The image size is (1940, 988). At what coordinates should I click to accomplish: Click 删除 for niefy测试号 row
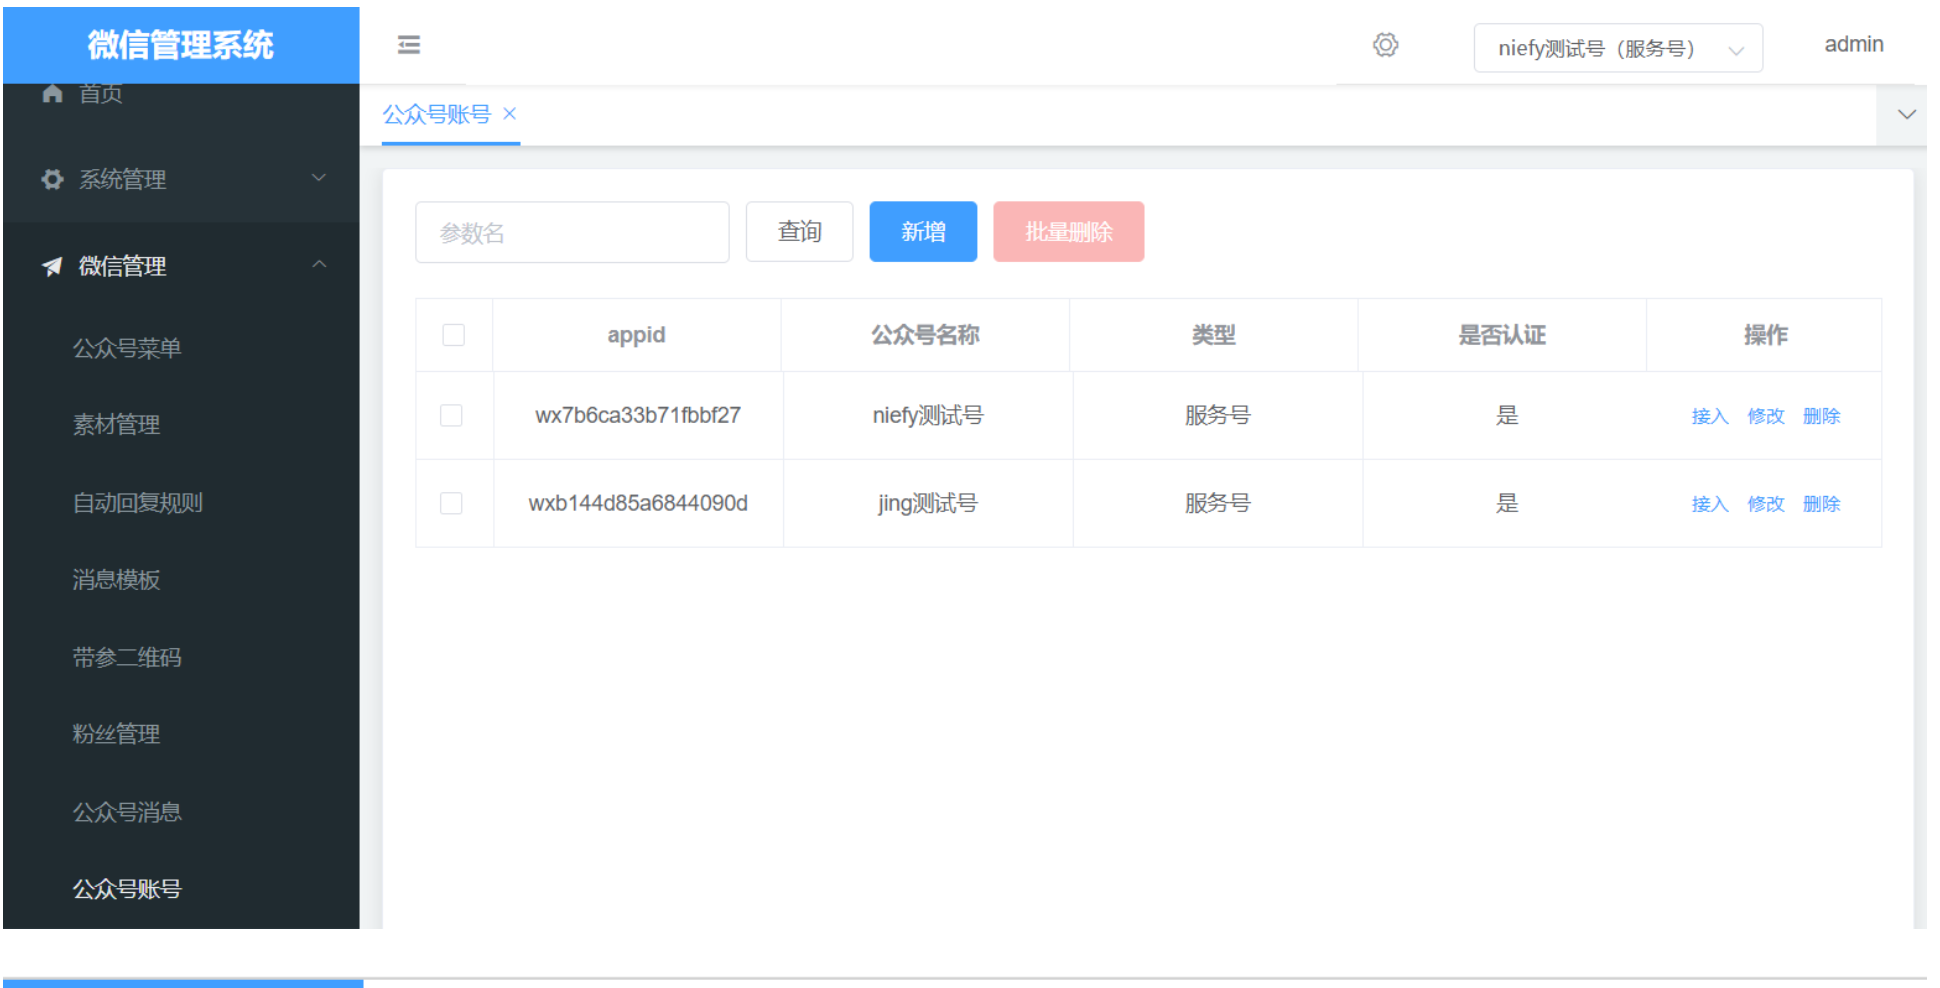pyautogui.click(x=1822, y=416)
